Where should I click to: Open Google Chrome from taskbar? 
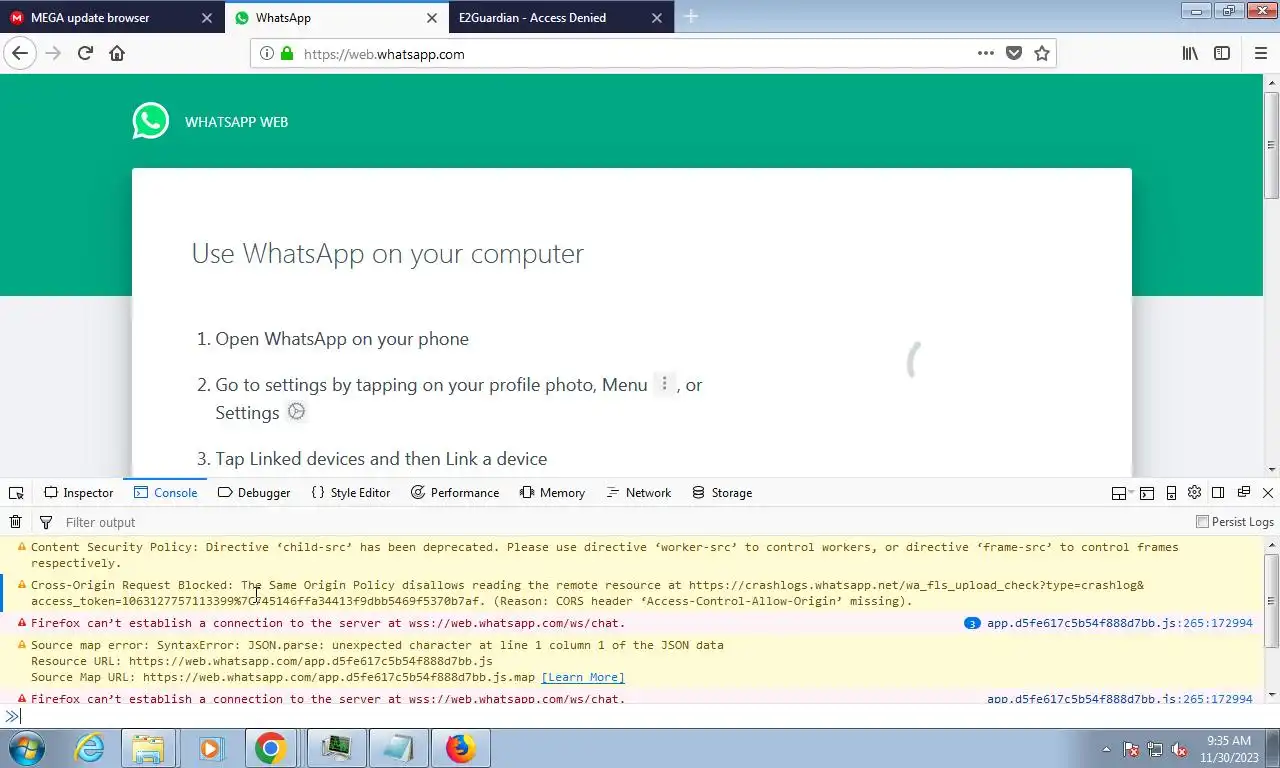[270, 748]
